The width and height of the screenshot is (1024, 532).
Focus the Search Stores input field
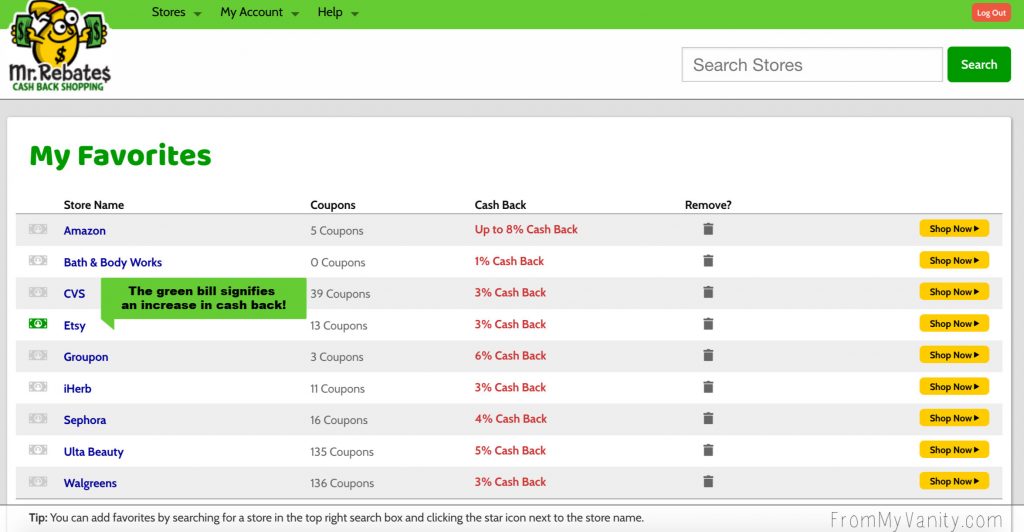[812, 64]
